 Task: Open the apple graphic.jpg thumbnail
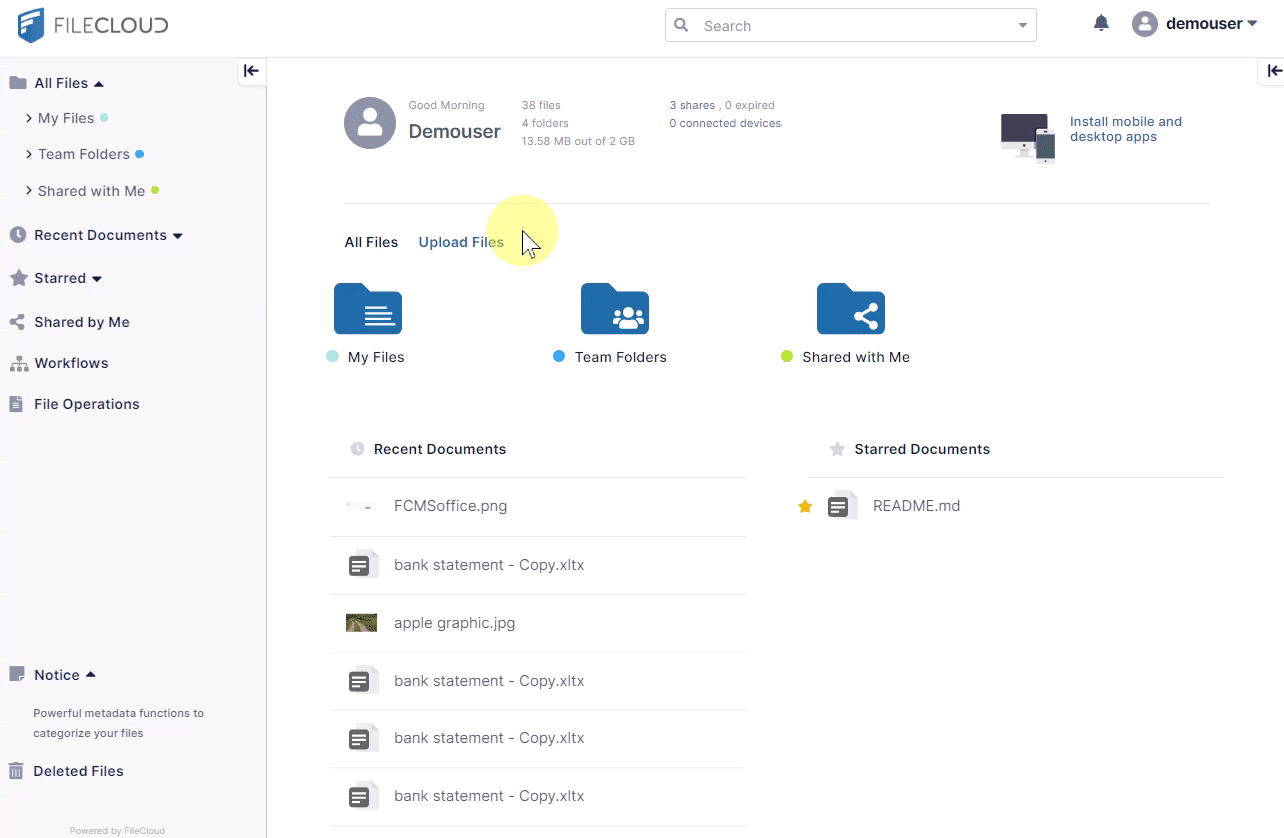tap(361, 623)
